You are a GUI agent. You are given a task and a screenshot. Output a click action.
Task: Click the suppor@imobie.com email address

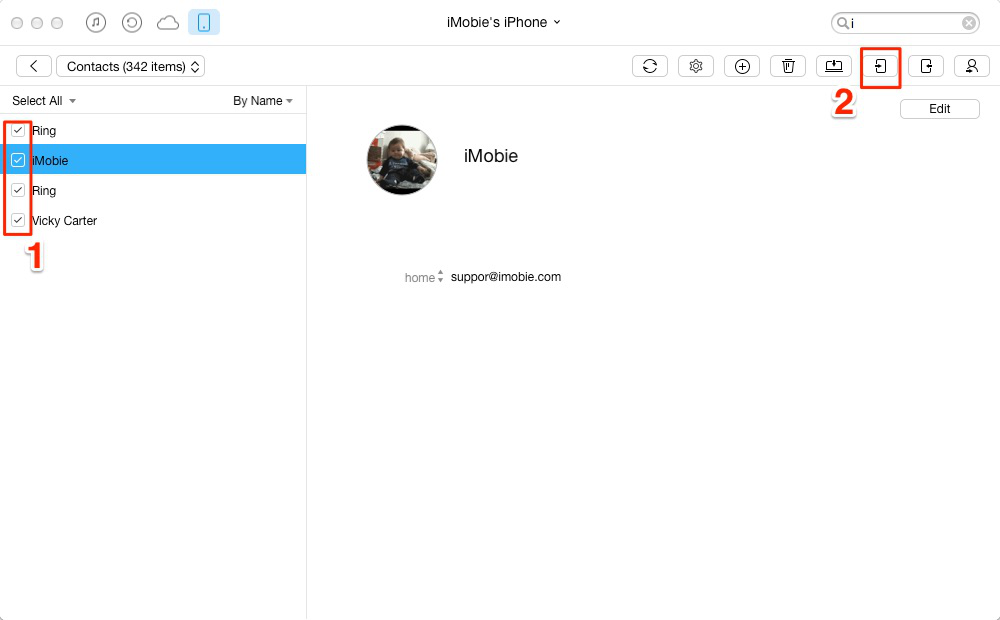(506, 277)
